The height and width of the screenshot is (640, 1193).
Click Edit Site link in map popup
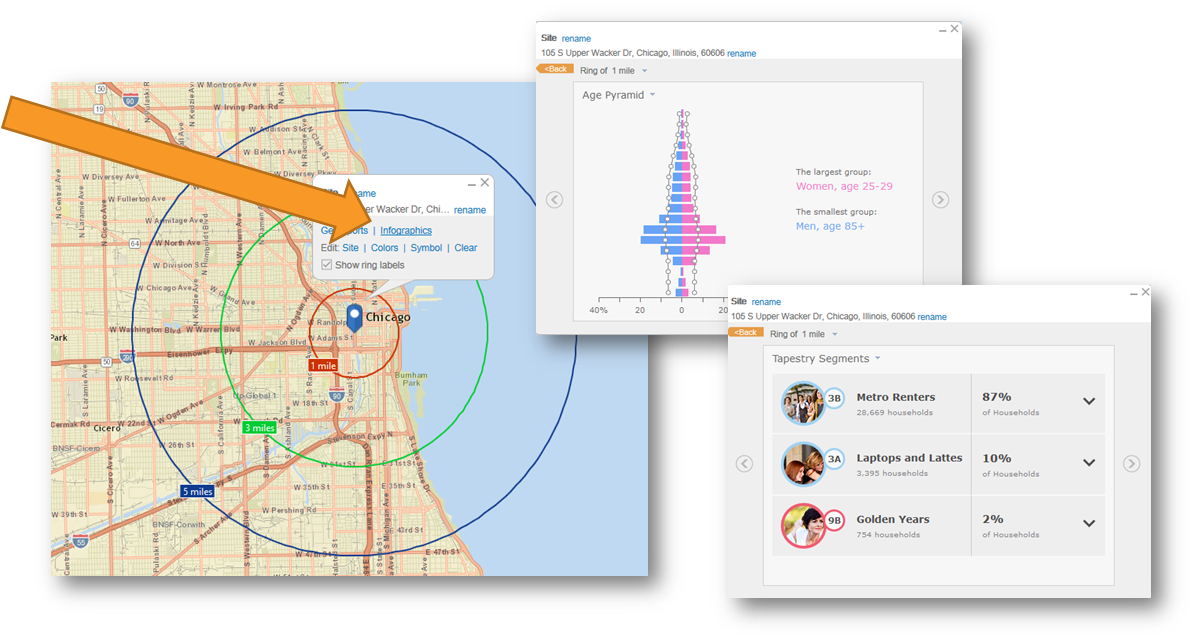click(x=350, y=248)
